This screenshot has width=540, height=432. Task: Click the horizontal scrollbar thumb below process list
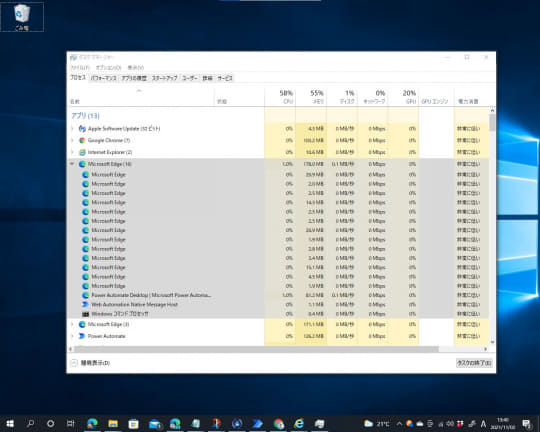click(256, 349)
